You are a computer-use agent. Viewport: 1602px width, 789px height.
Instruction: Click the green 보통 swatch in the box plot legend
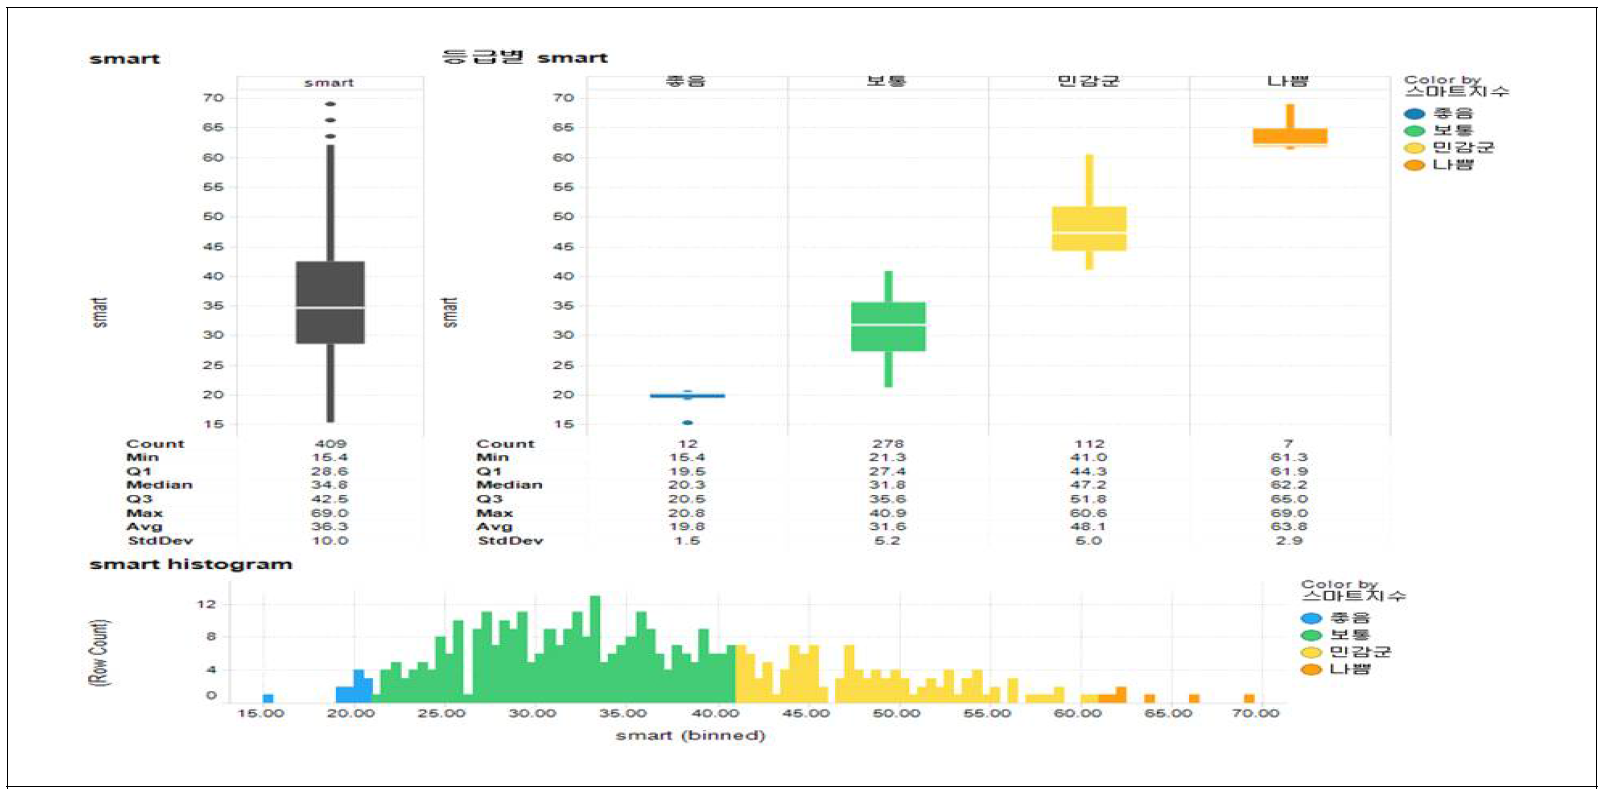(x=1414, y=131)
